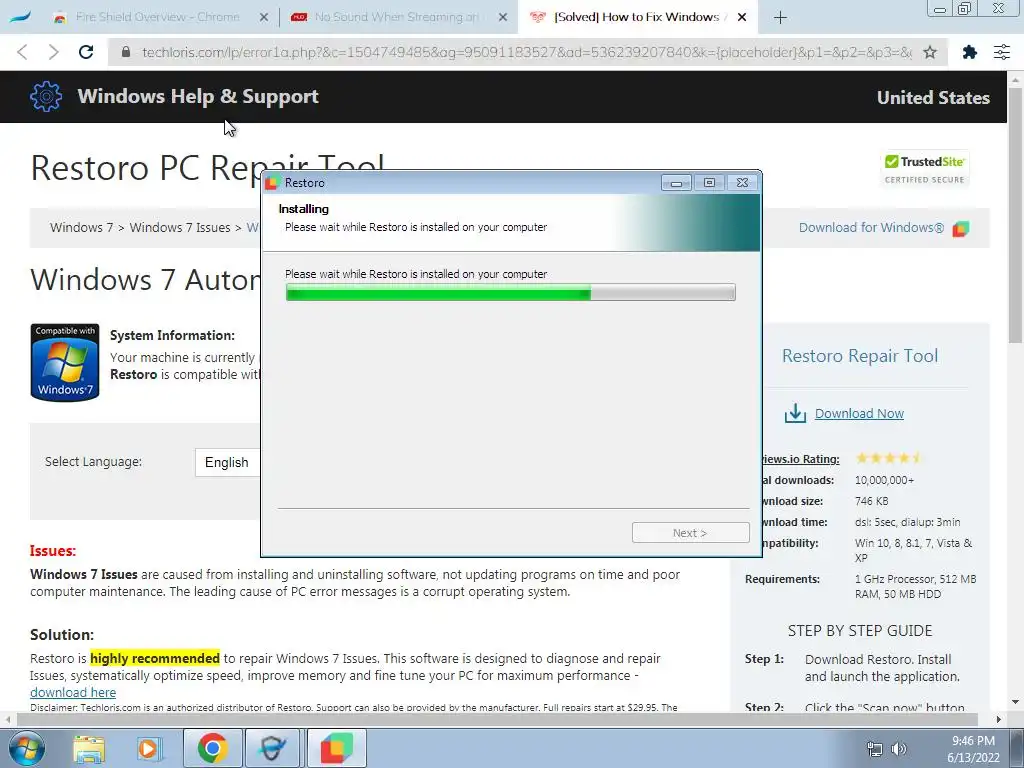Click the Next button in Restoro installer
The width and height of the screenshot is (1024, 768).
pyautogui.click(x=690, y=533)
